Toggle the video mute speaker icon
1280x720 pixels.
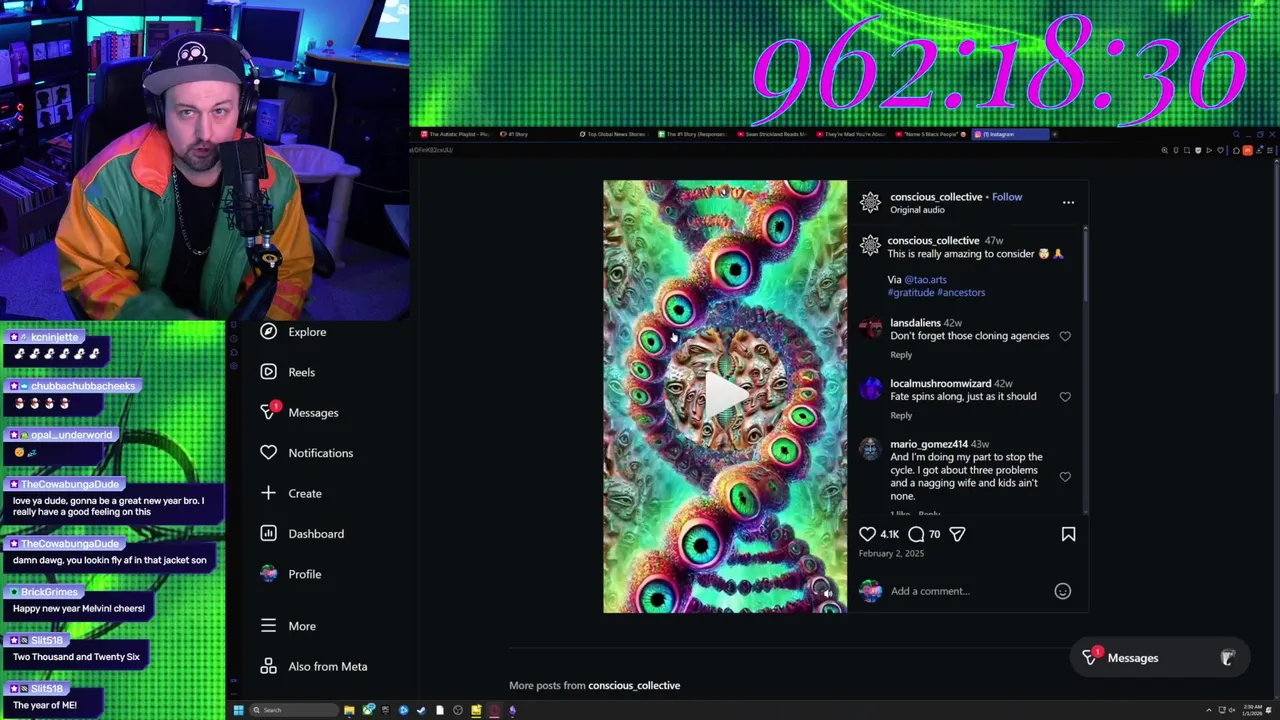pyautogui.click(x=827, y=593)
